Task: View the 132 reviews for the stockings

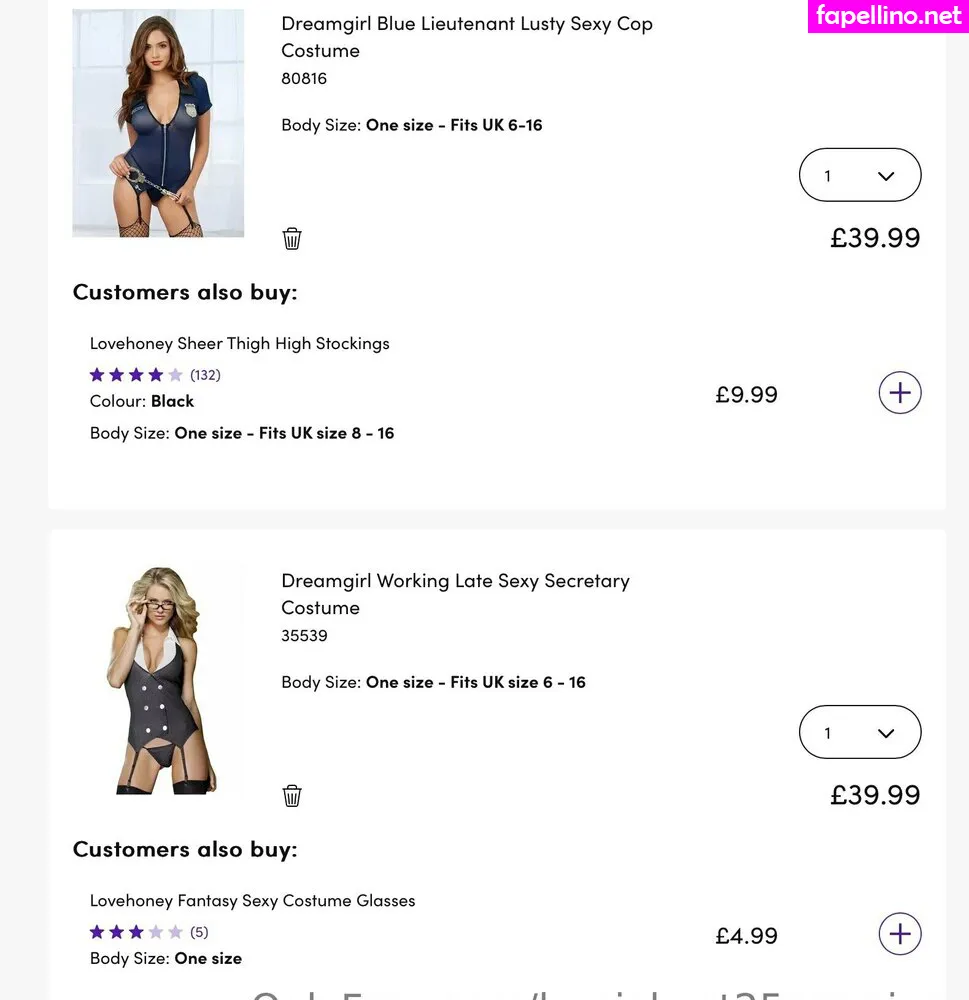Action: [x=205, y=375]
